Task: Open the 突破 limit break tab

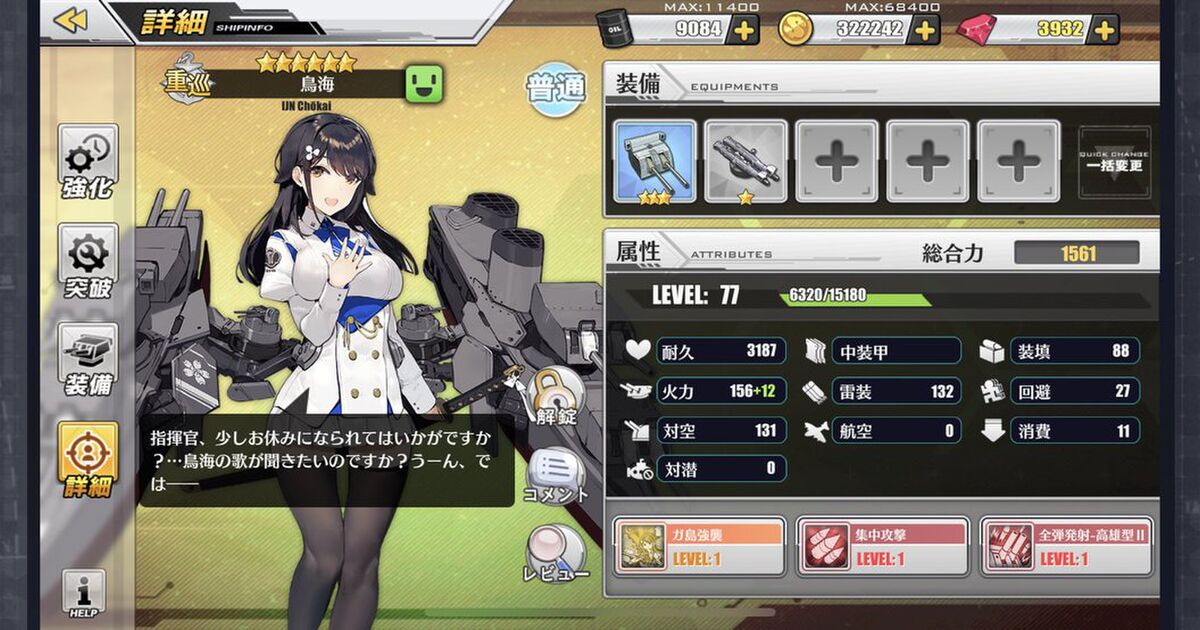Action: pos(89,264)
